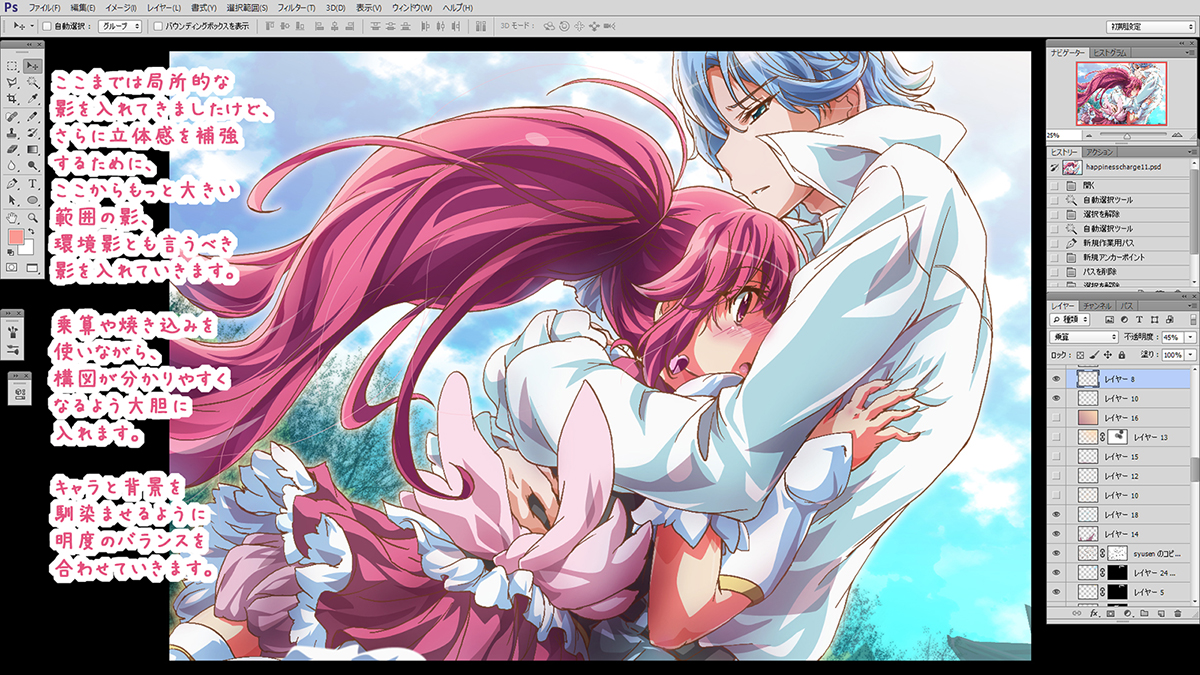1200x675 pixels.
Task: Click the Navigator preview thumbnail
Action: tap(1120, 92)
